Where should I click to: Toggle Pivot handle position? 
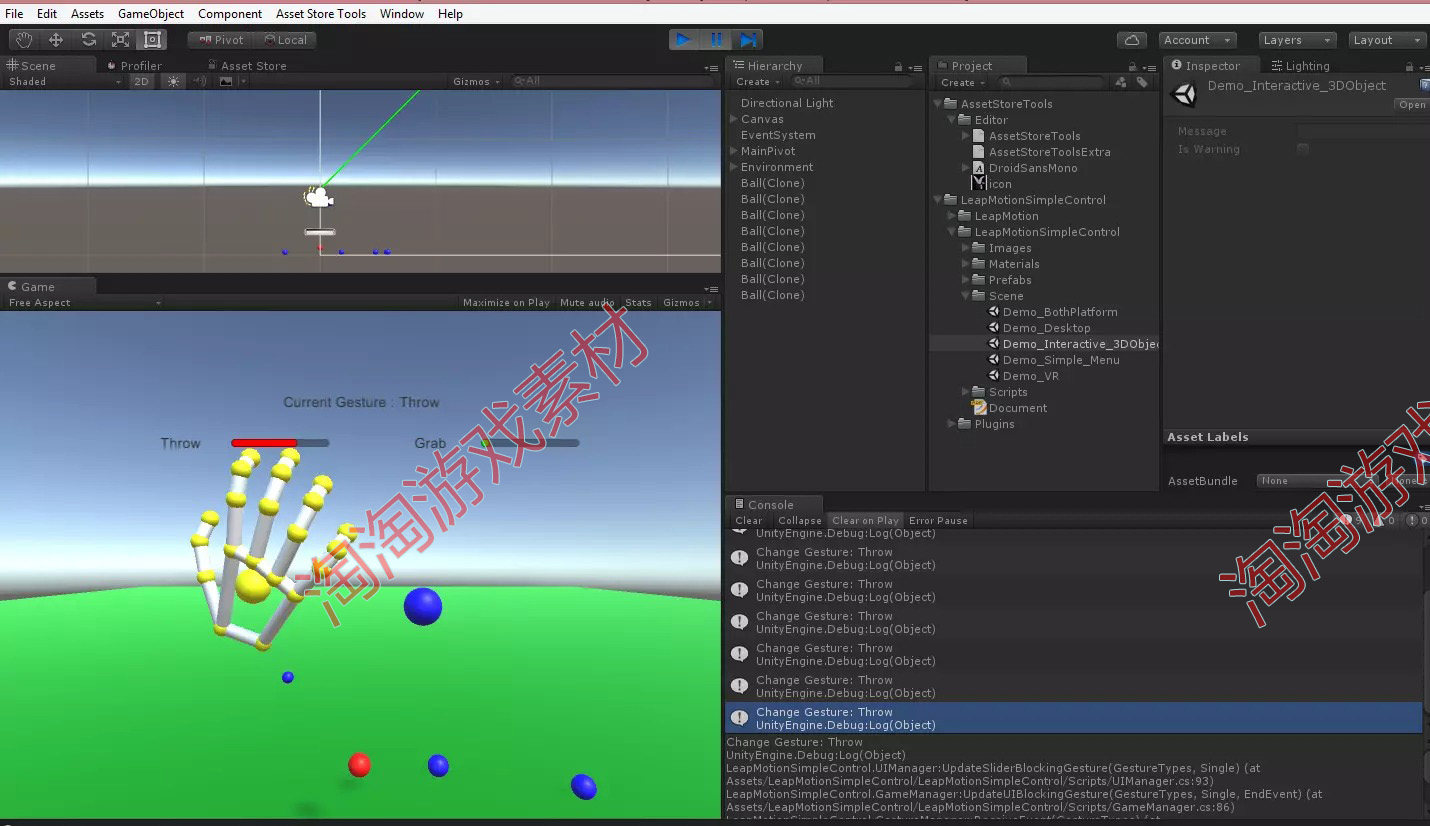coord(220,40)
